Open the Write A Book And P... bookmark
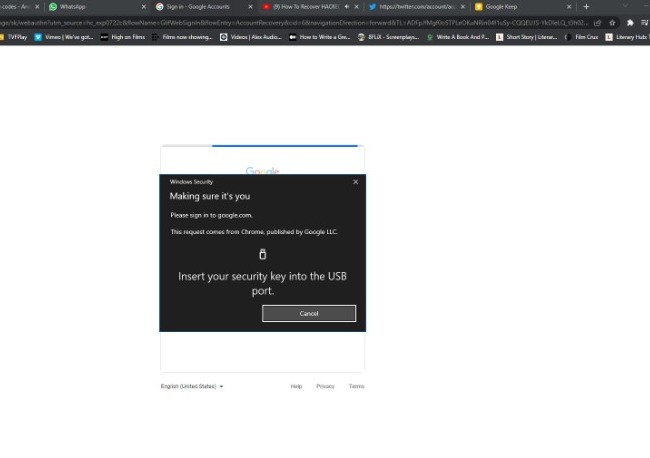The image size is (650, 458). [x=458, y=37]
